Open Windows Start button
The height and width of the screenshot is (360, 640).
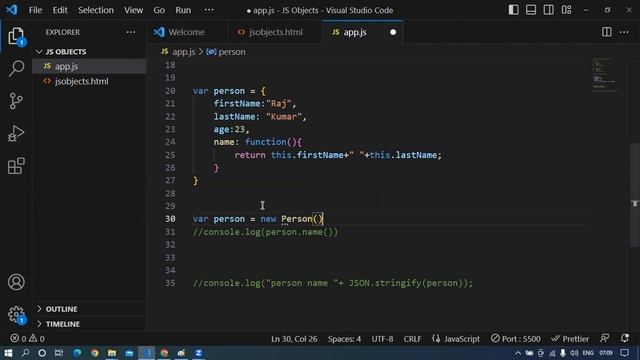[8, 353]
